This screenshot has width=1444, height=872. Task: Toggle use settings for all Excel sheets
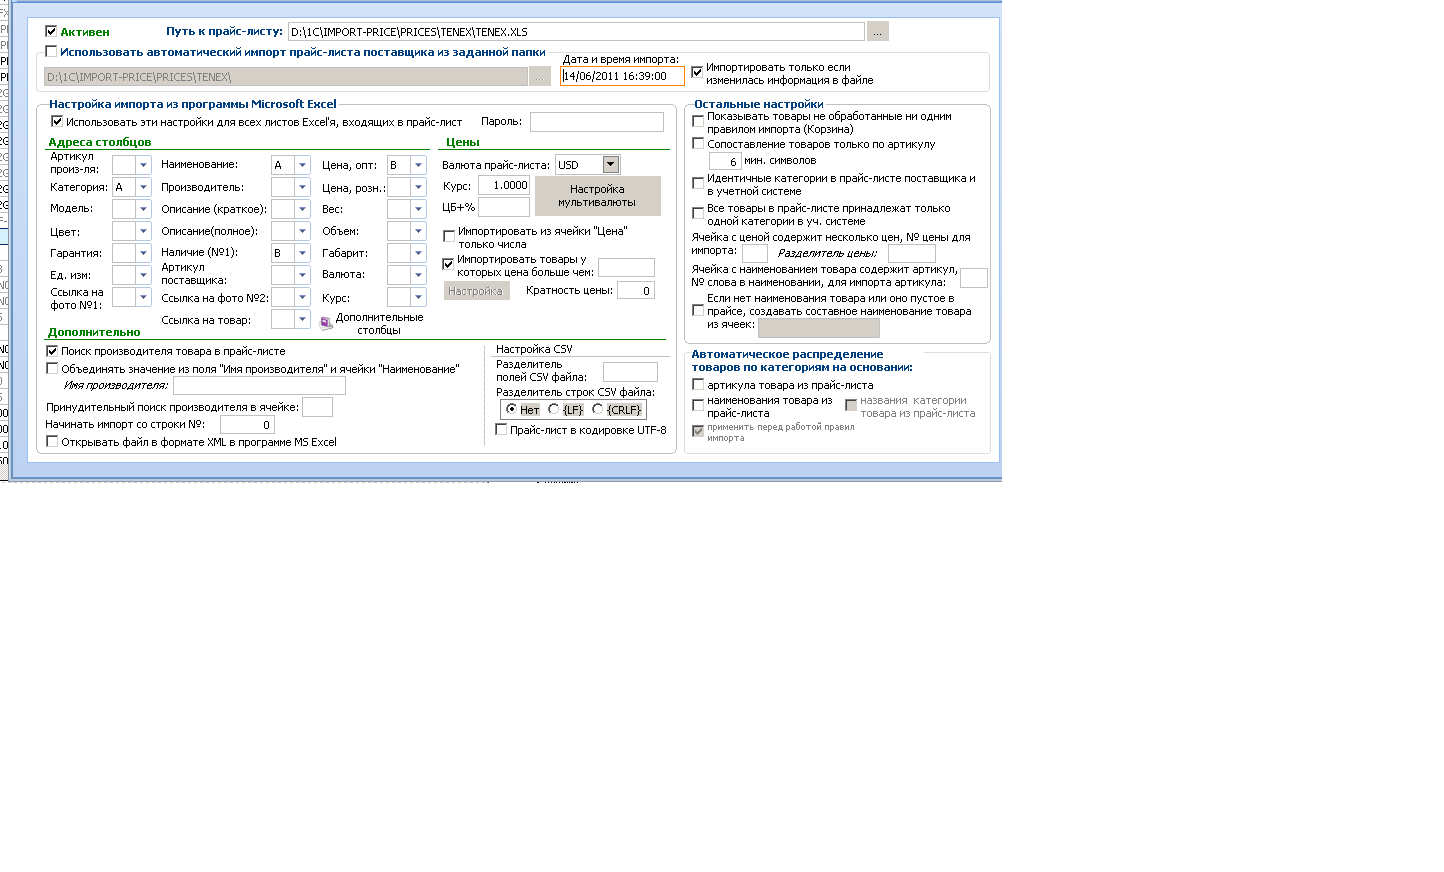click(x=57, y=122)
